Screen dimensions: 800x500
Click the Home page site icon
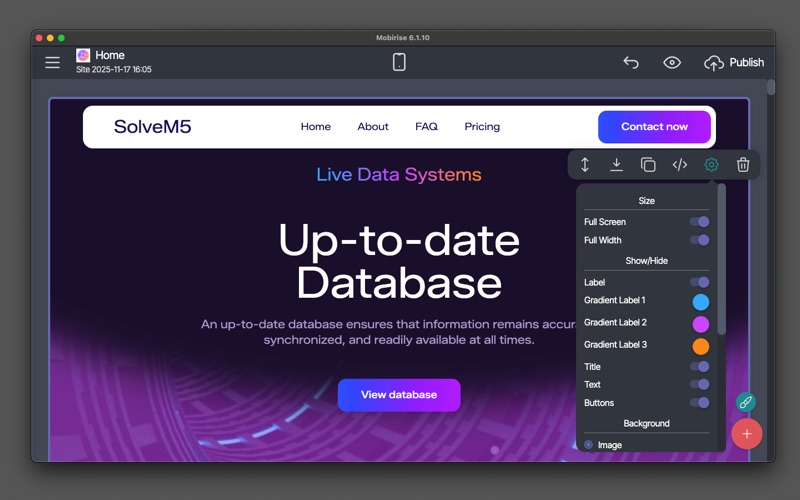pyautogui.click(x=83, y=55)
